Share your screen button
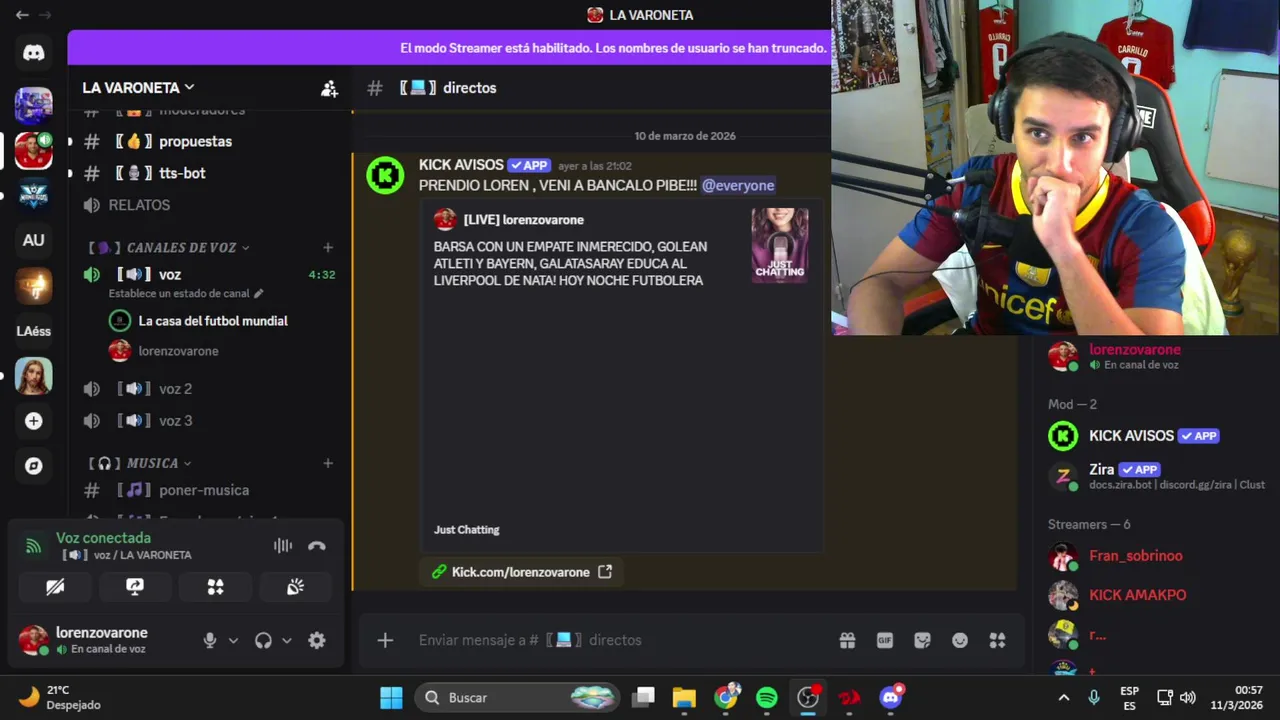 click(135, 587)
